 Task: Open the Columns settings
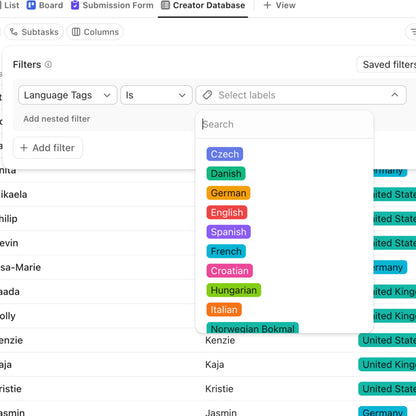click(95, 32)
